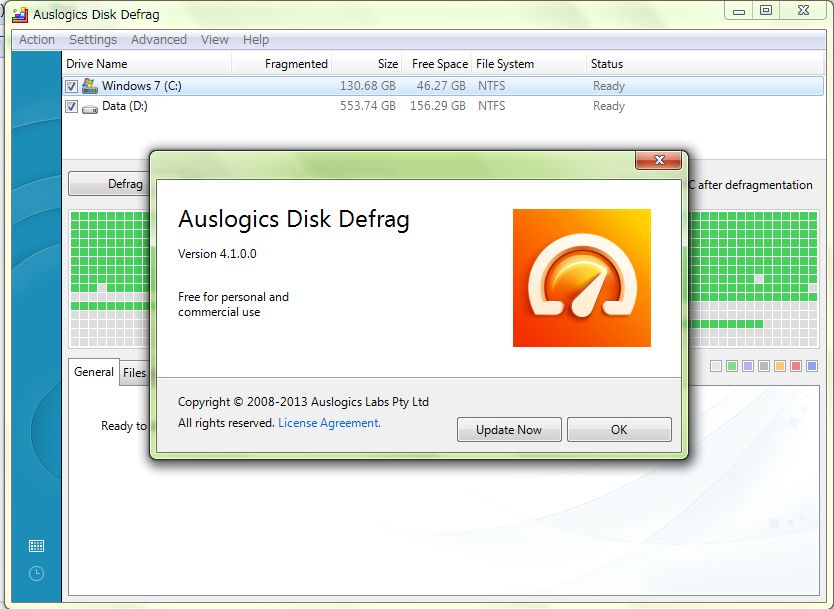Uncheck the Data (D:) drive checkbox
The width and height of the screenshot is (834, 609).
[x=71, y=107]
